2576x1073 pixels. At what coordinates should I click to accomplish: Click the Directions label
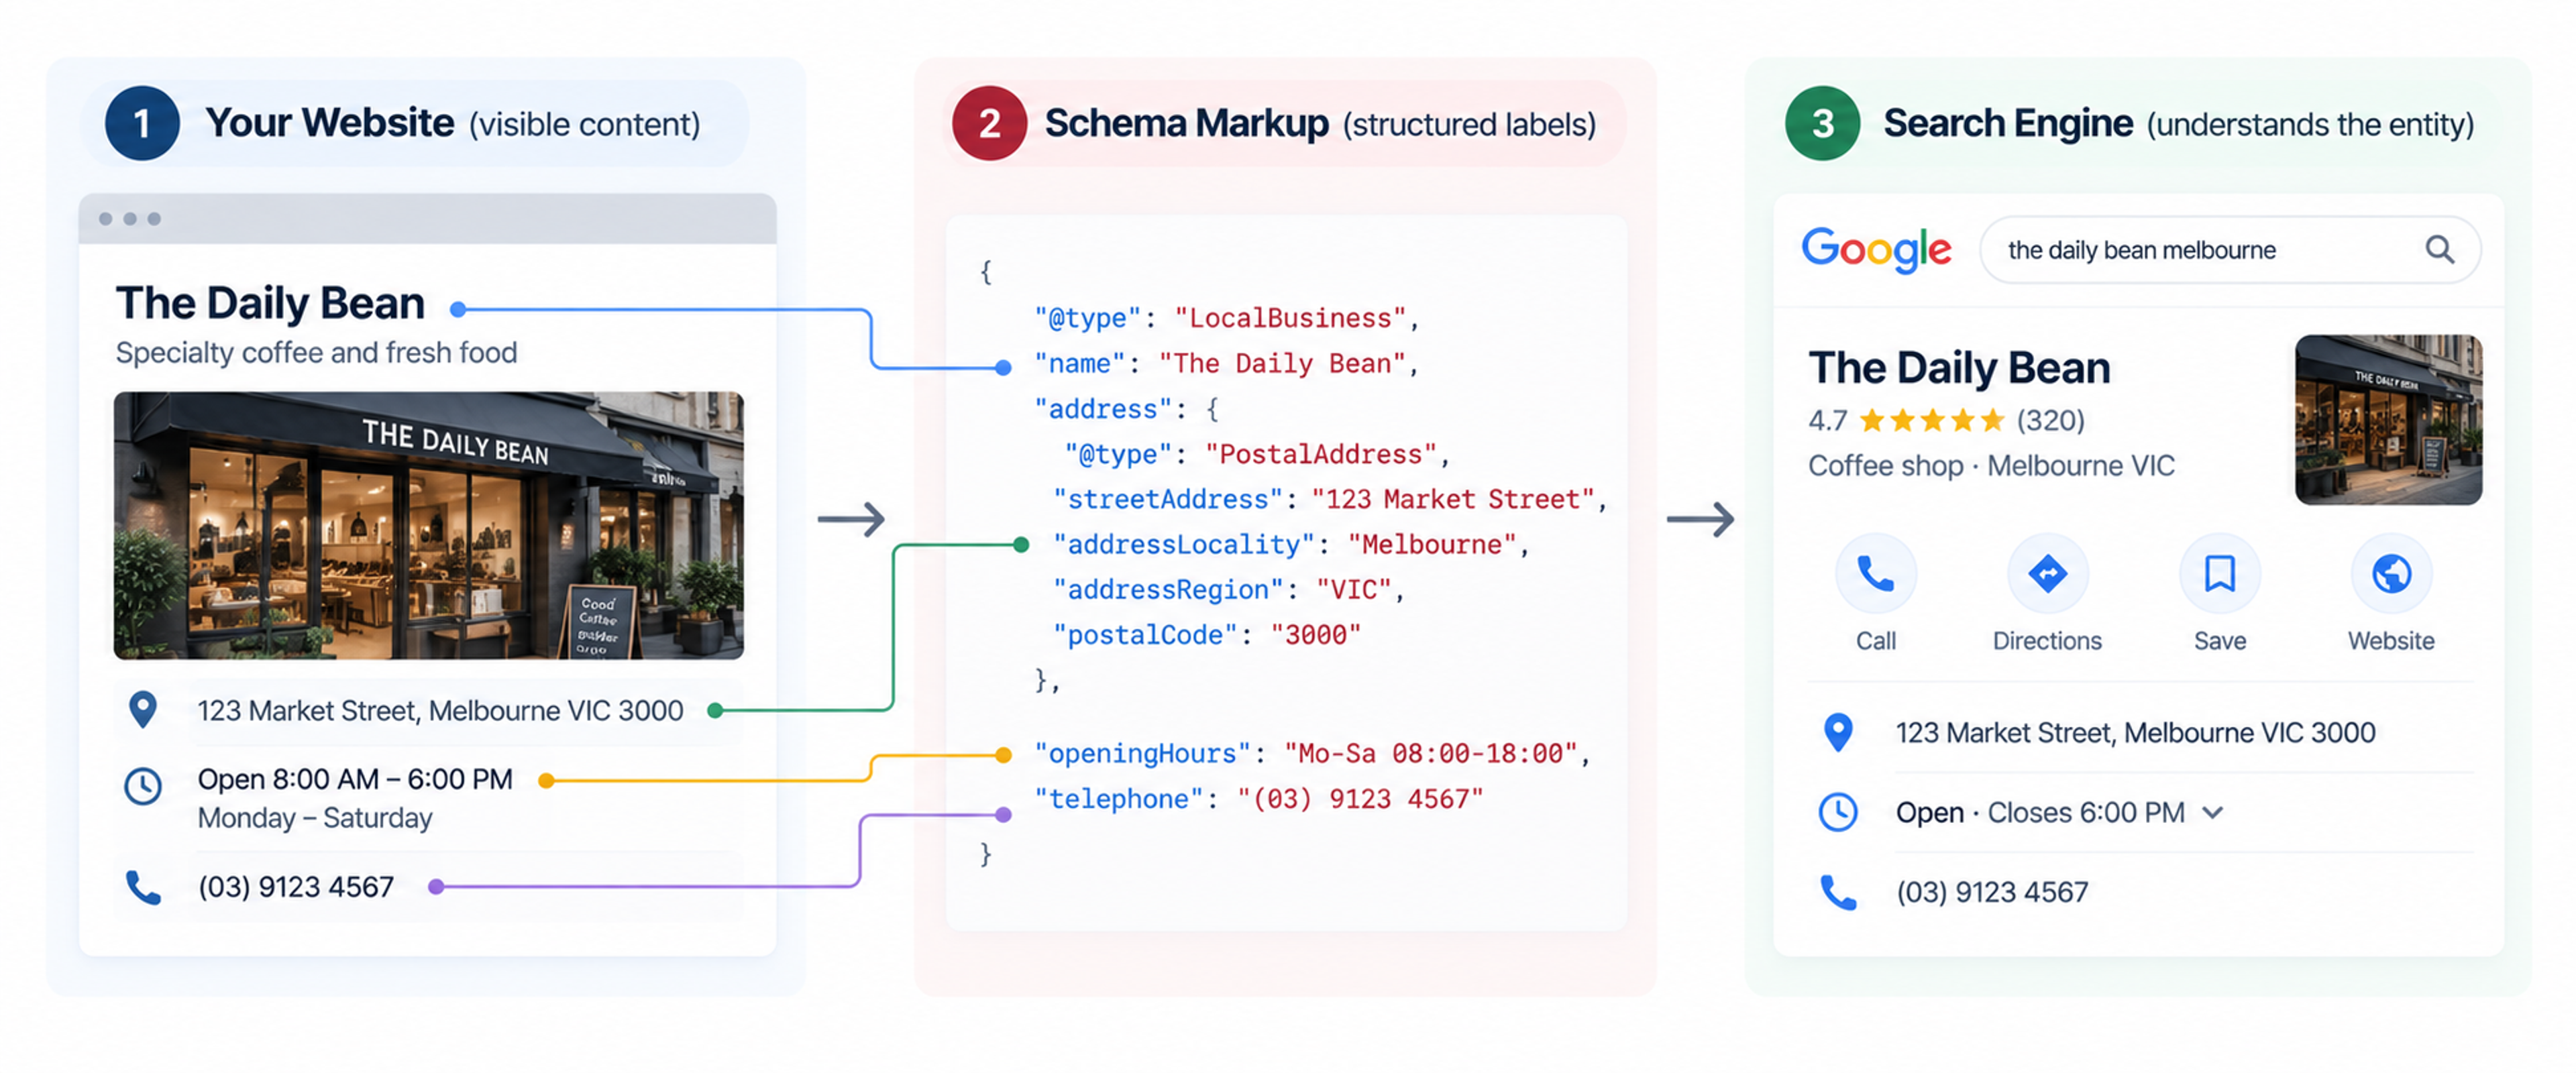pyautogui.click(x=2047, y=641)
